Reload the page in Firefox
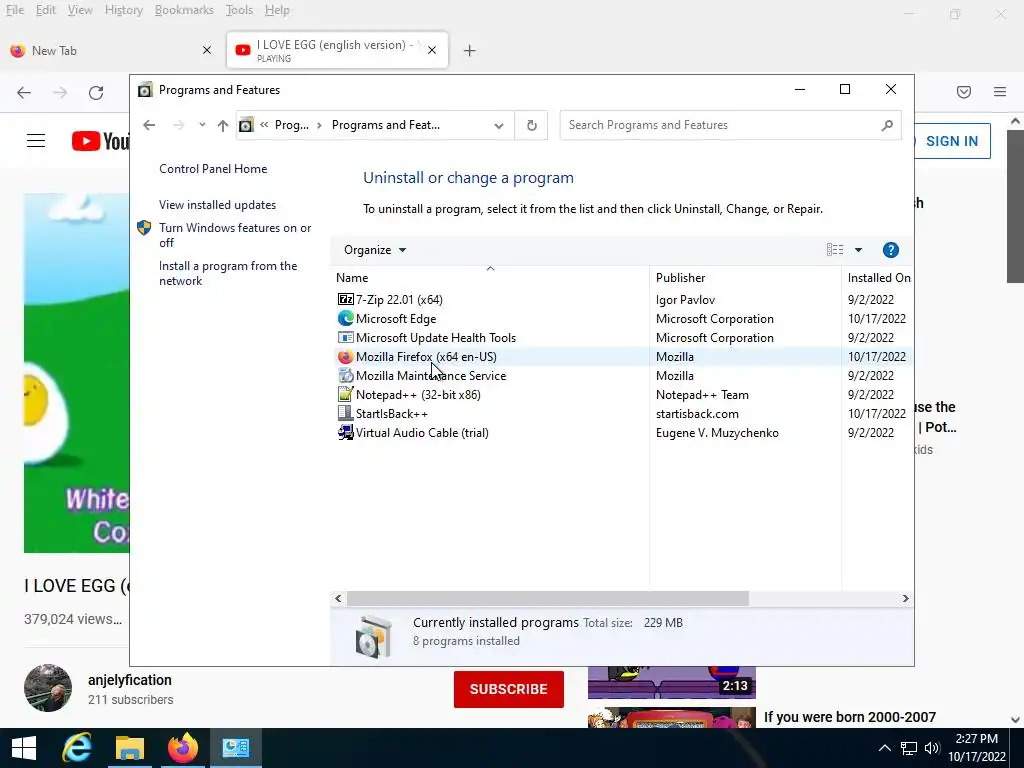The image size is (1024, 768). coord(96,93)
